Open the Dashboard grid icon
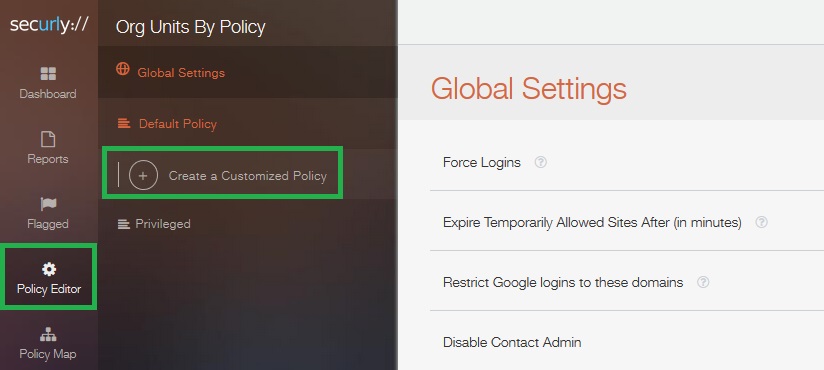The height and width of the screenshot is (370, 824). (x=48, y=74)
